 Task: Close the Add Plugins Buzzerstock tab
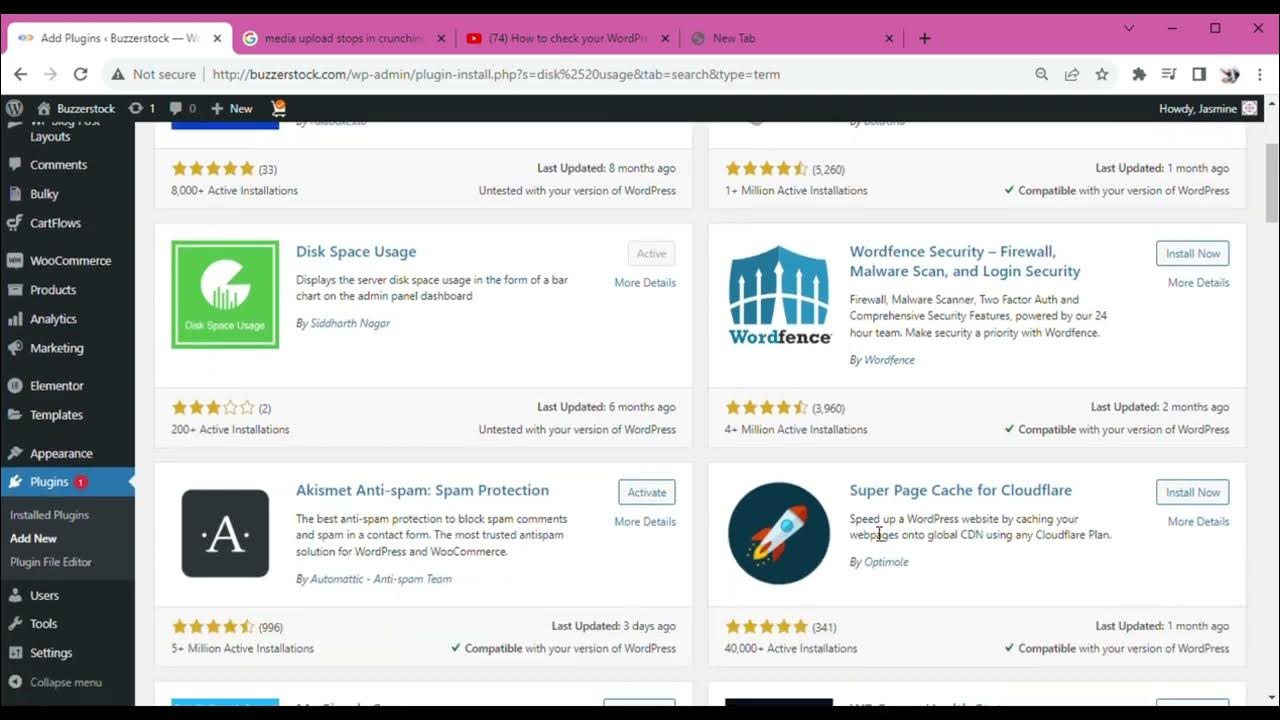(217, 38)
